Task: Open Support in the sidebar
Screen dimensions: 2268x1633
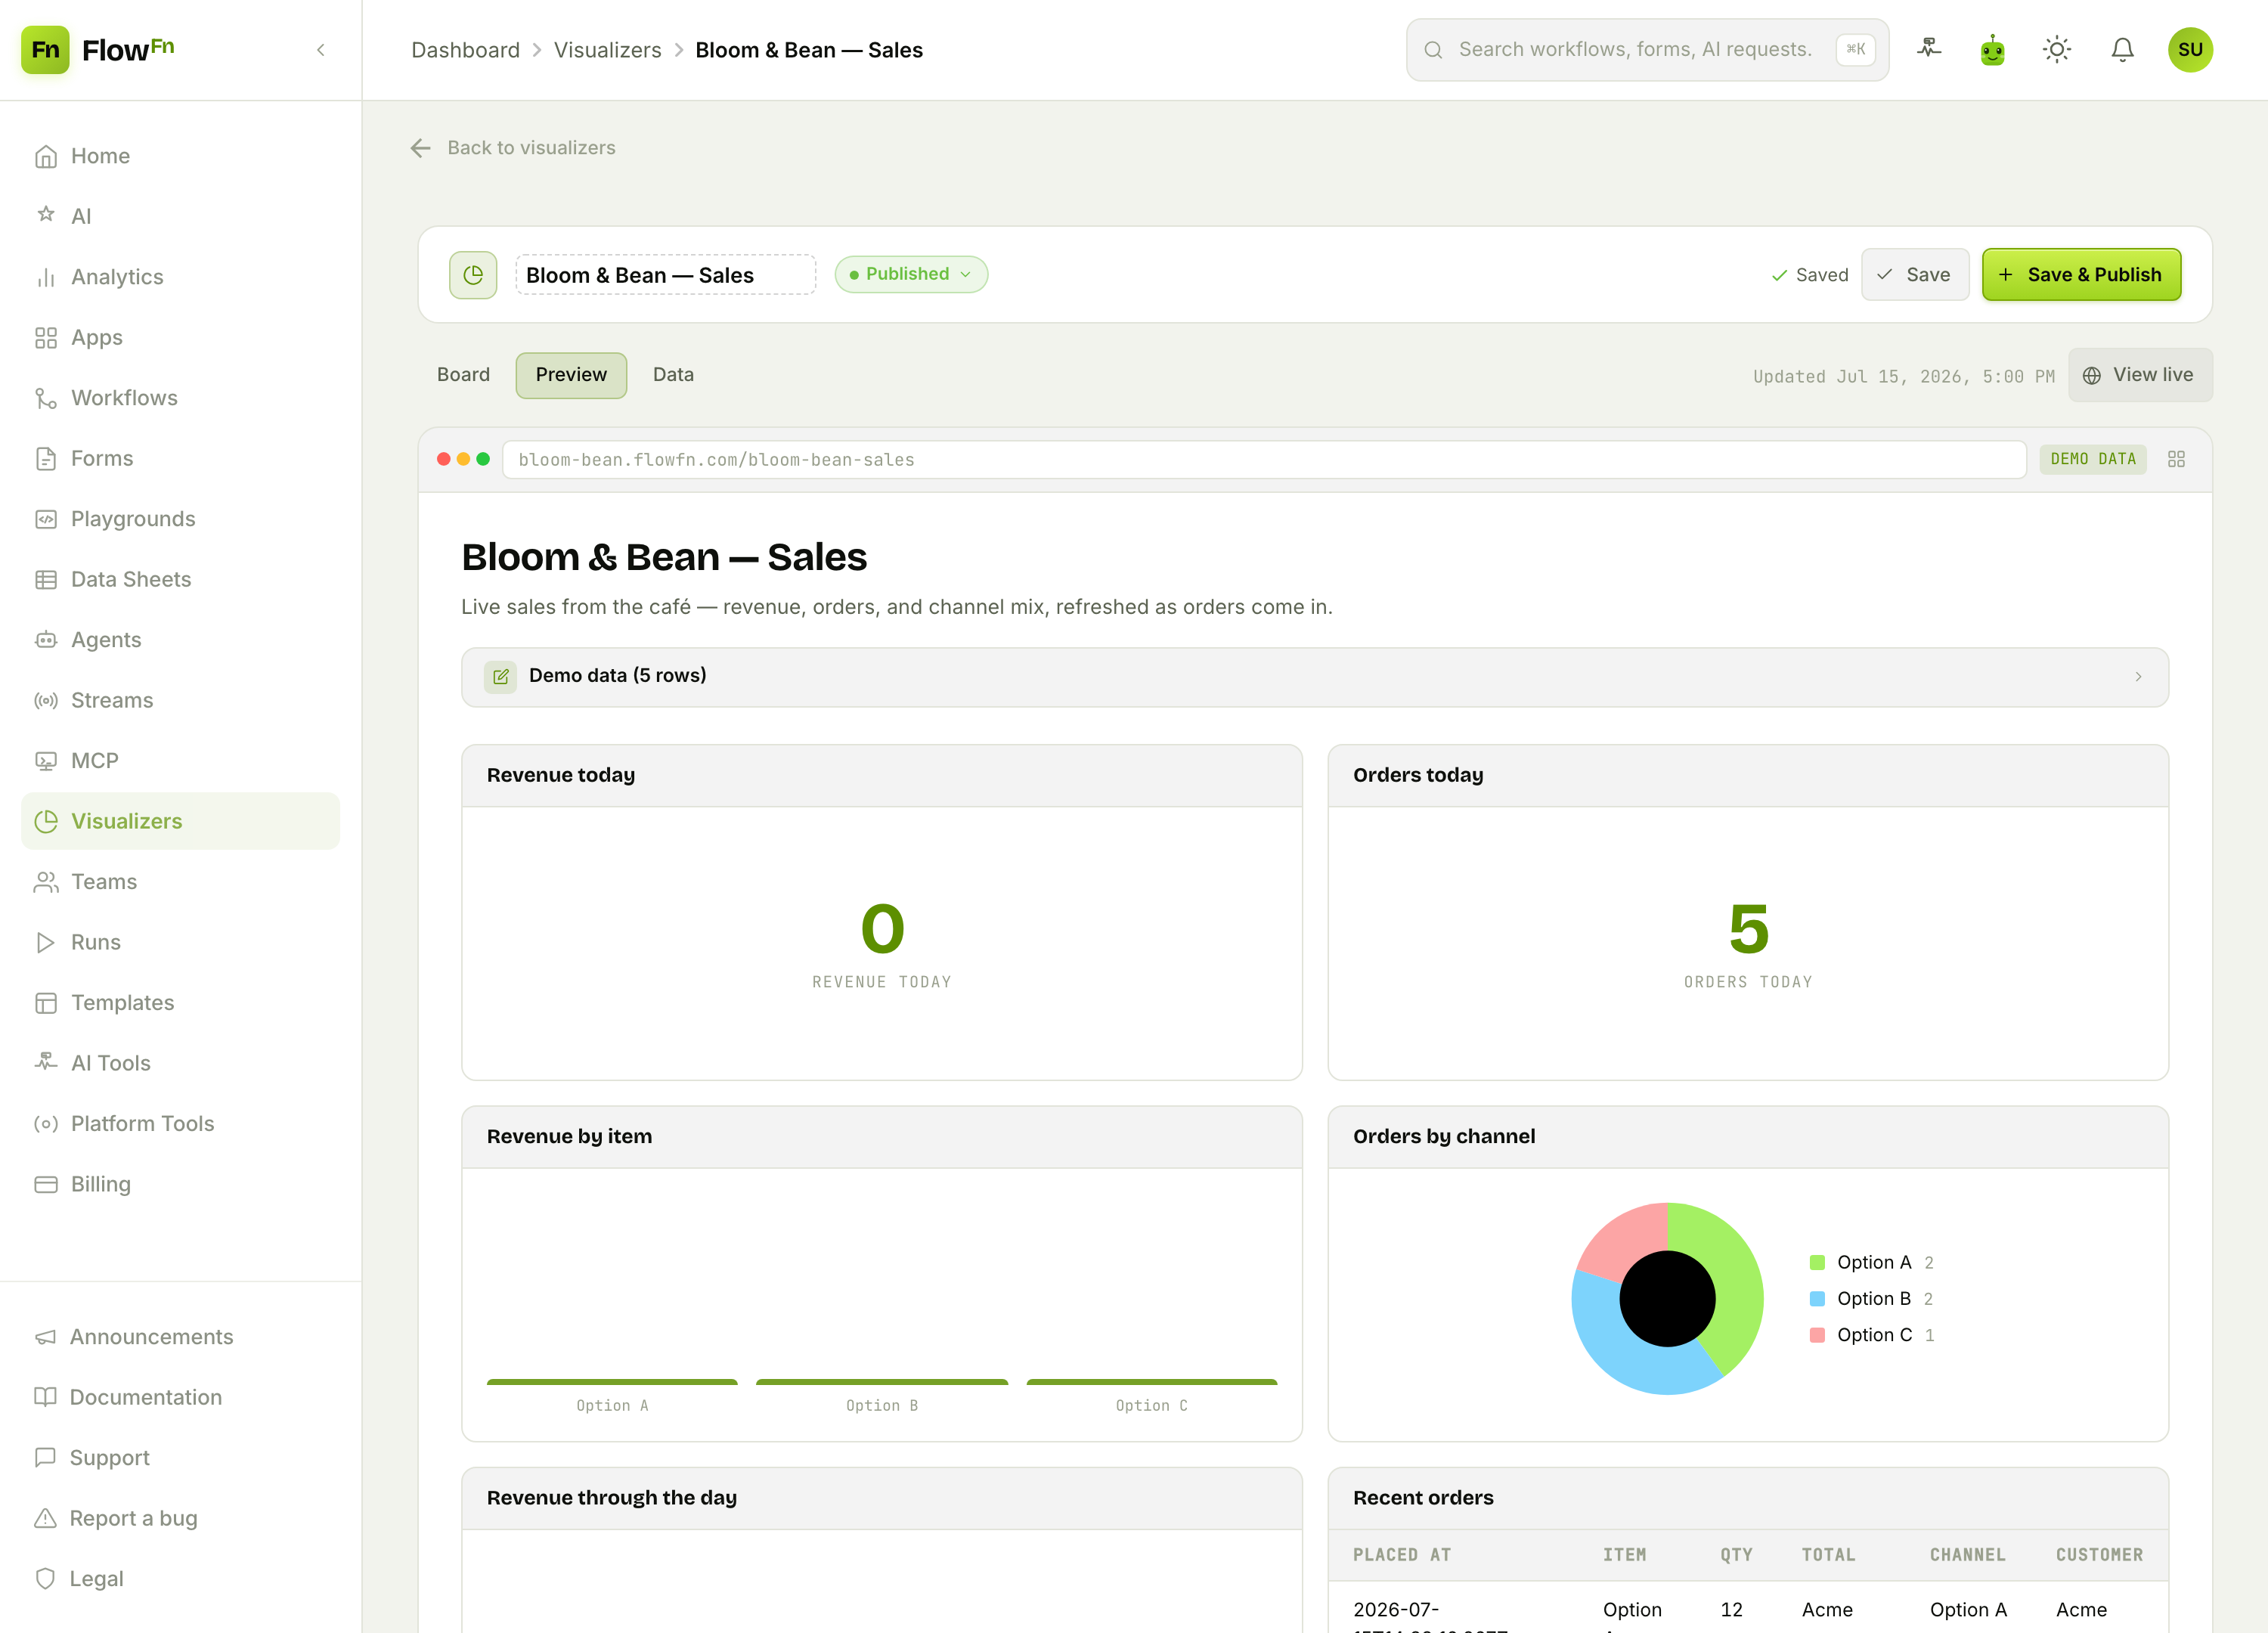Action: [180, 1458]
